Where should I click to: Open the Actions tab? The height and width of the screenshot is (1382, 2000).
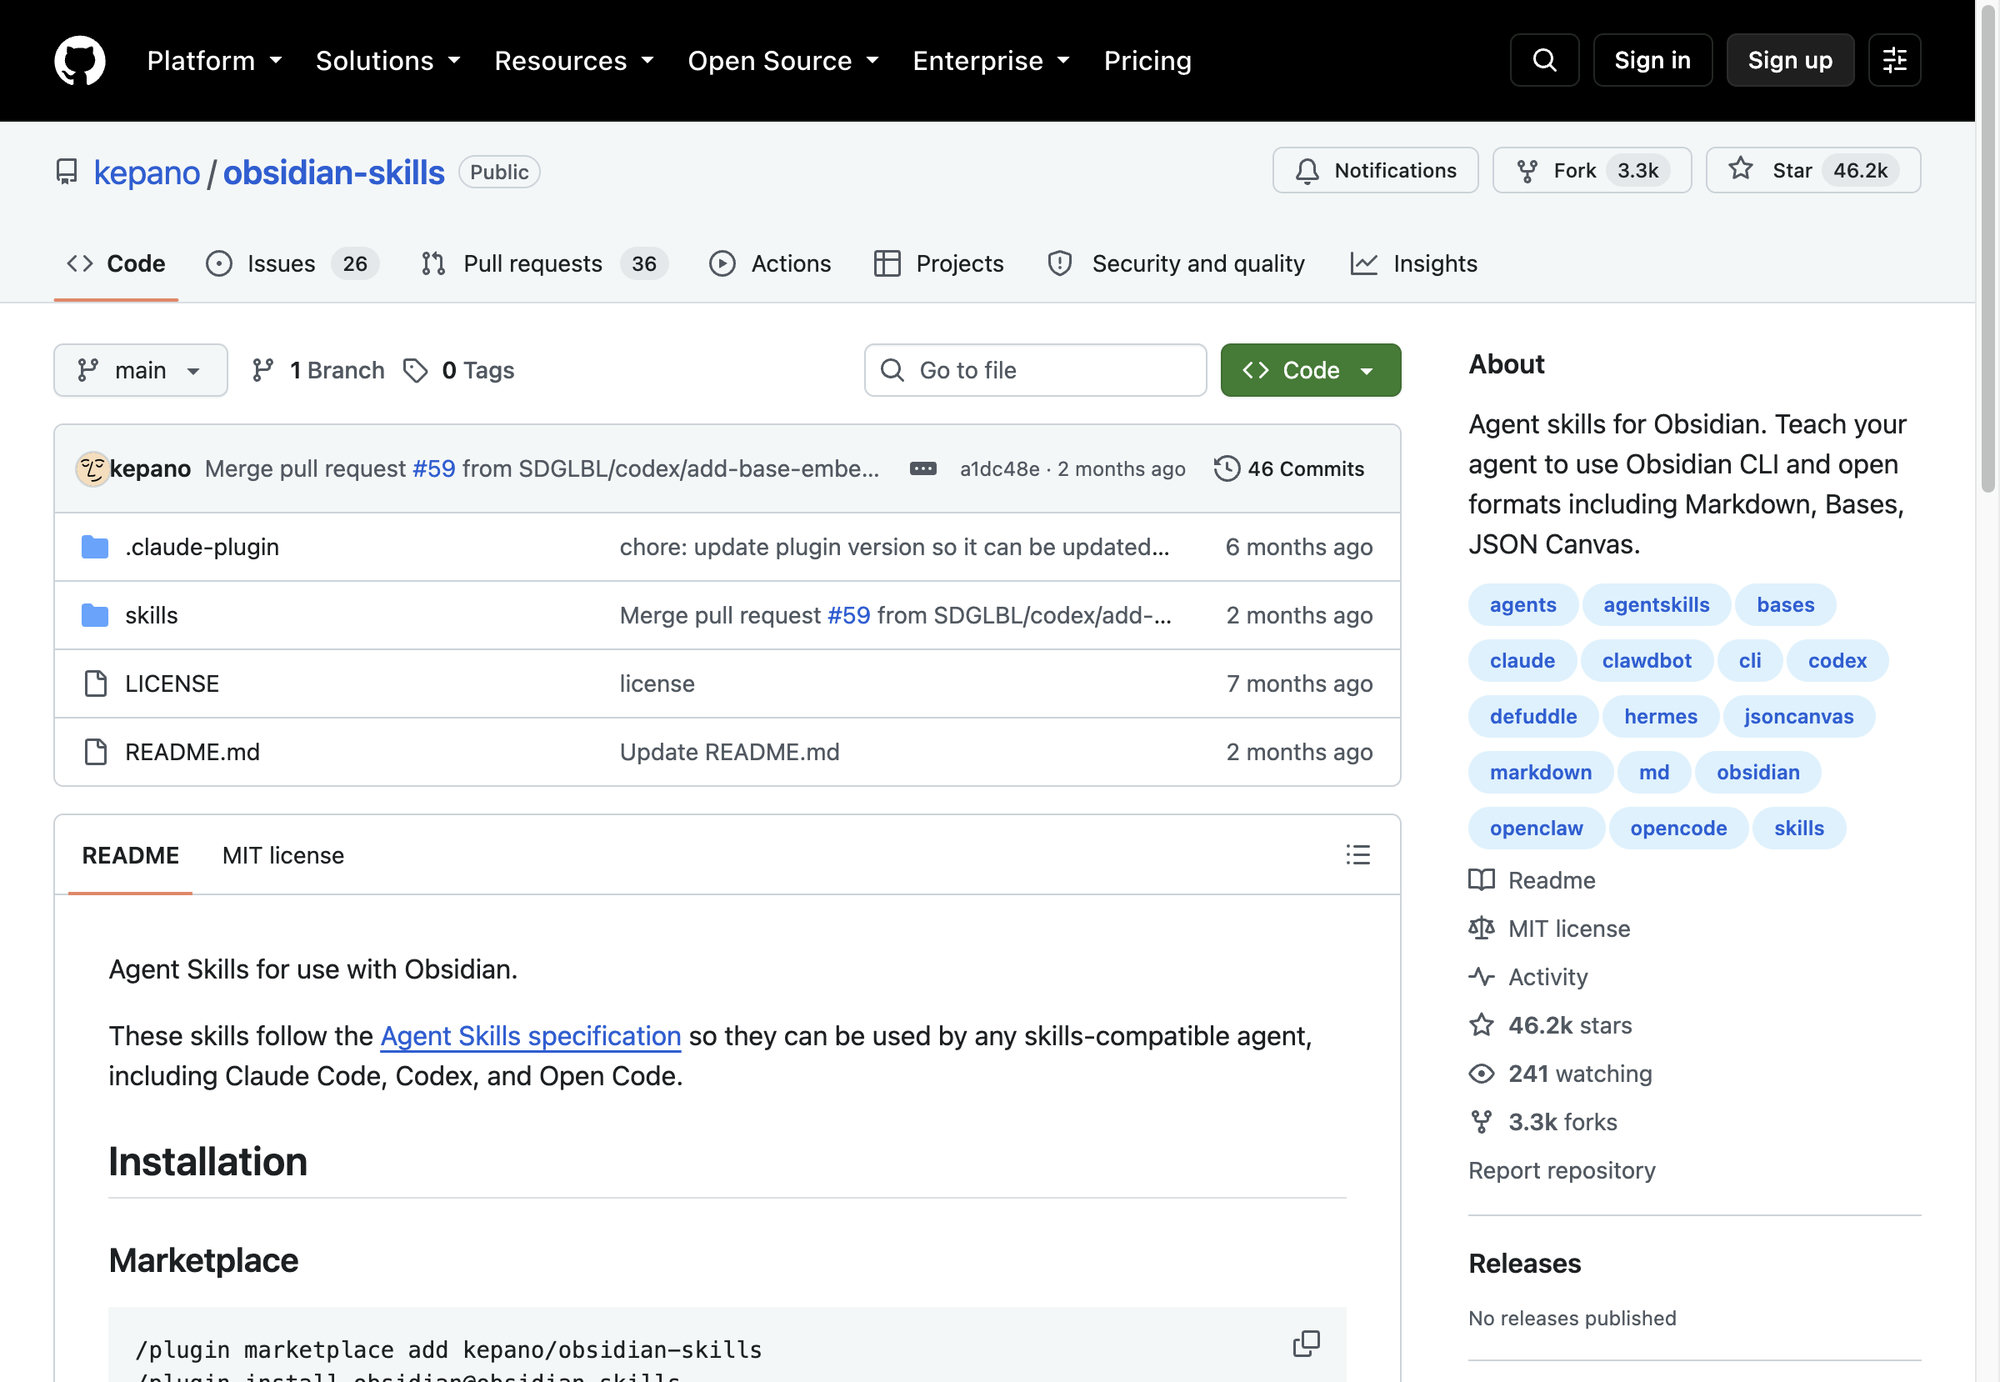(770, 264)
